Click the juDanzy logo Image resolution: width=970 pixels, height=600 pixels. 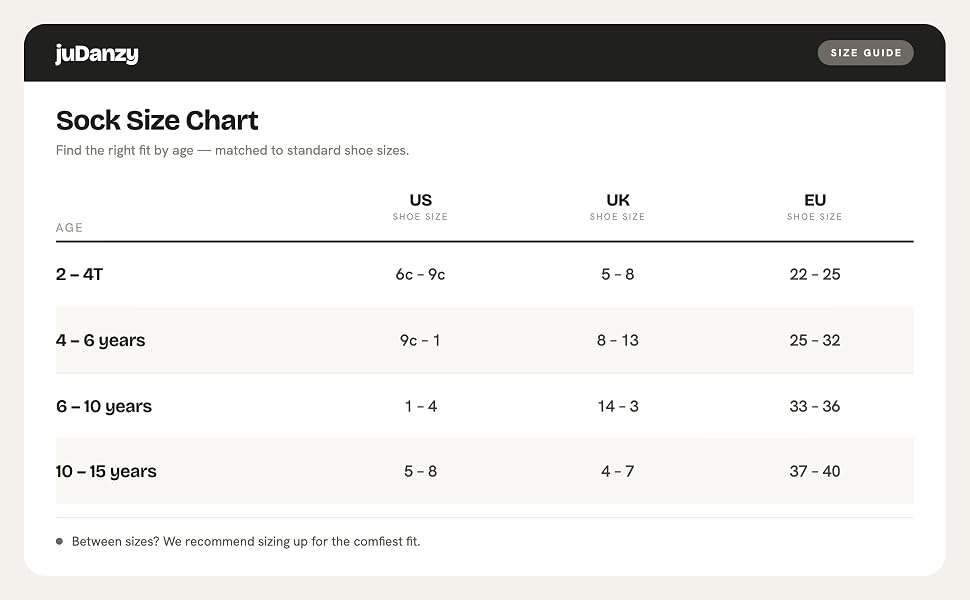coord(97,54)
